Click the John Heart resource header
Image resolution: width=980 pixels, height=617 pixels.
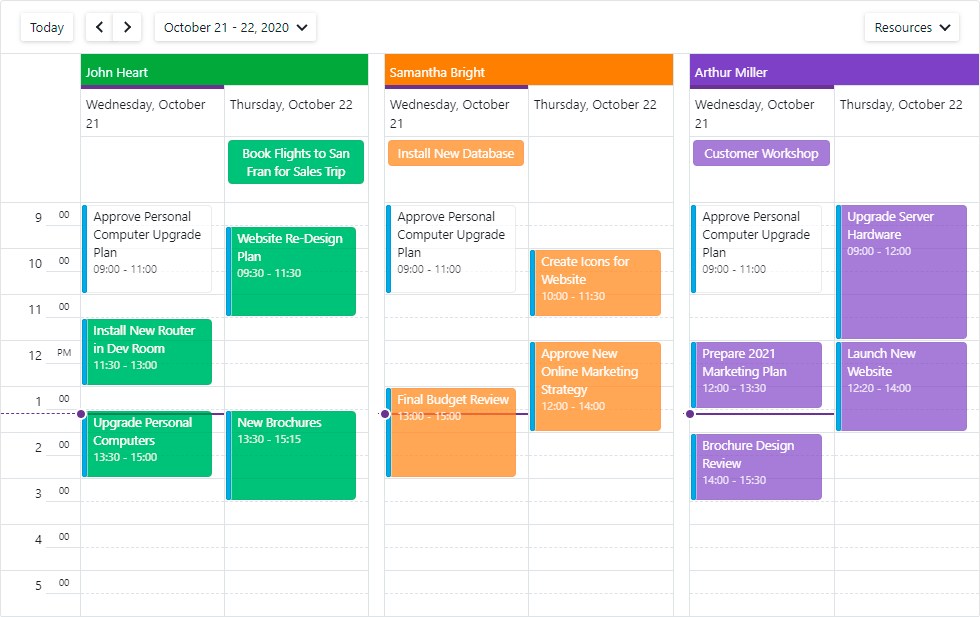pyautogui.click(x=224, y=71)
